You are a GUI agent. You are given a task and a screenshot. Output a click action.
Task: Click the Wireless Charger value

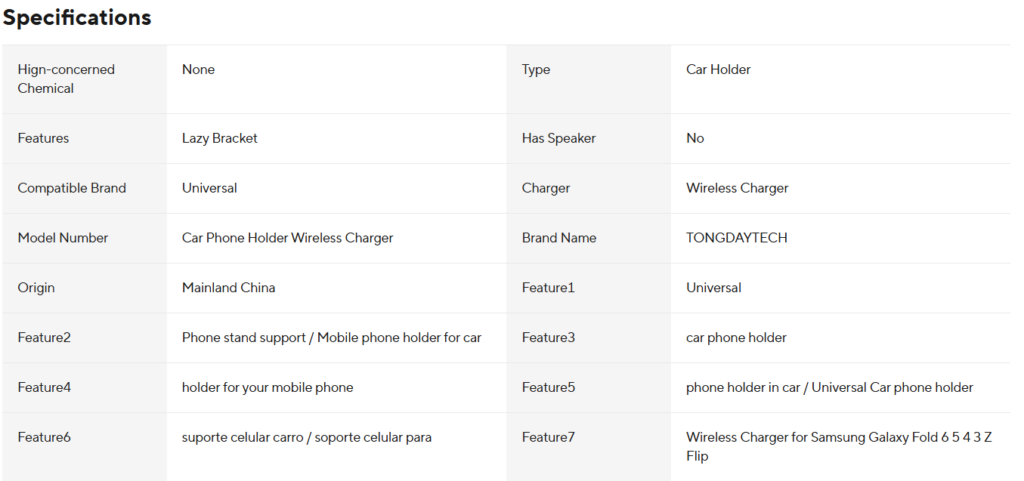coord(737,188)
